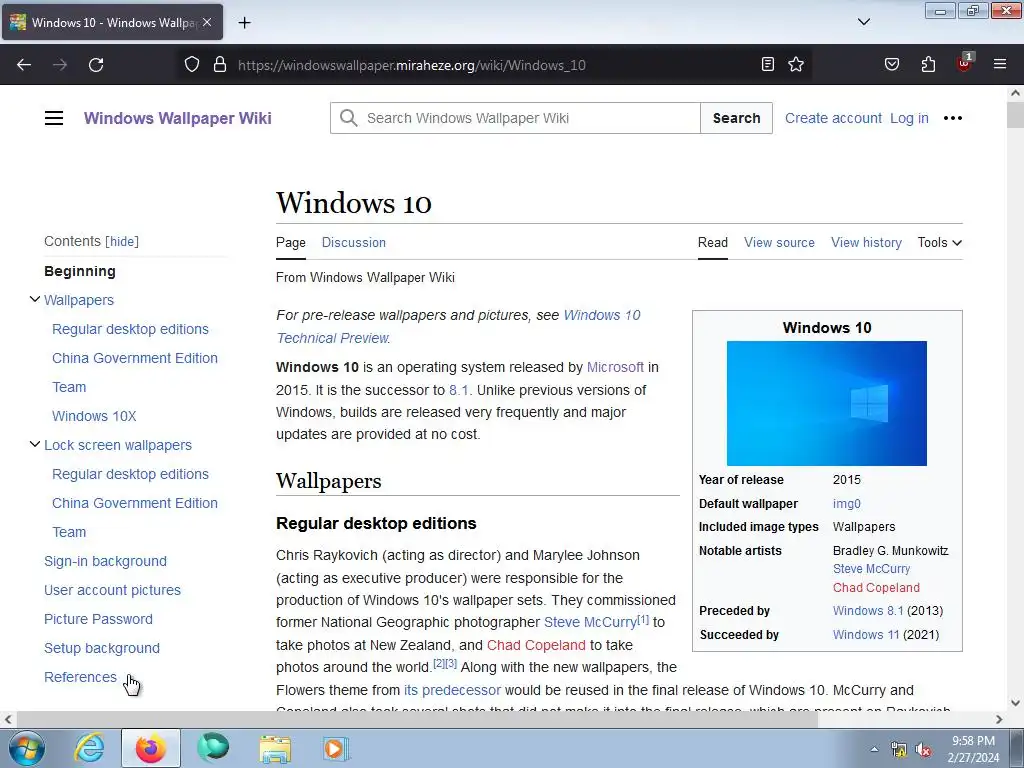Click the padlock site security icon
The width and height of the screenshot is (1024, 768).
(220, 65)
